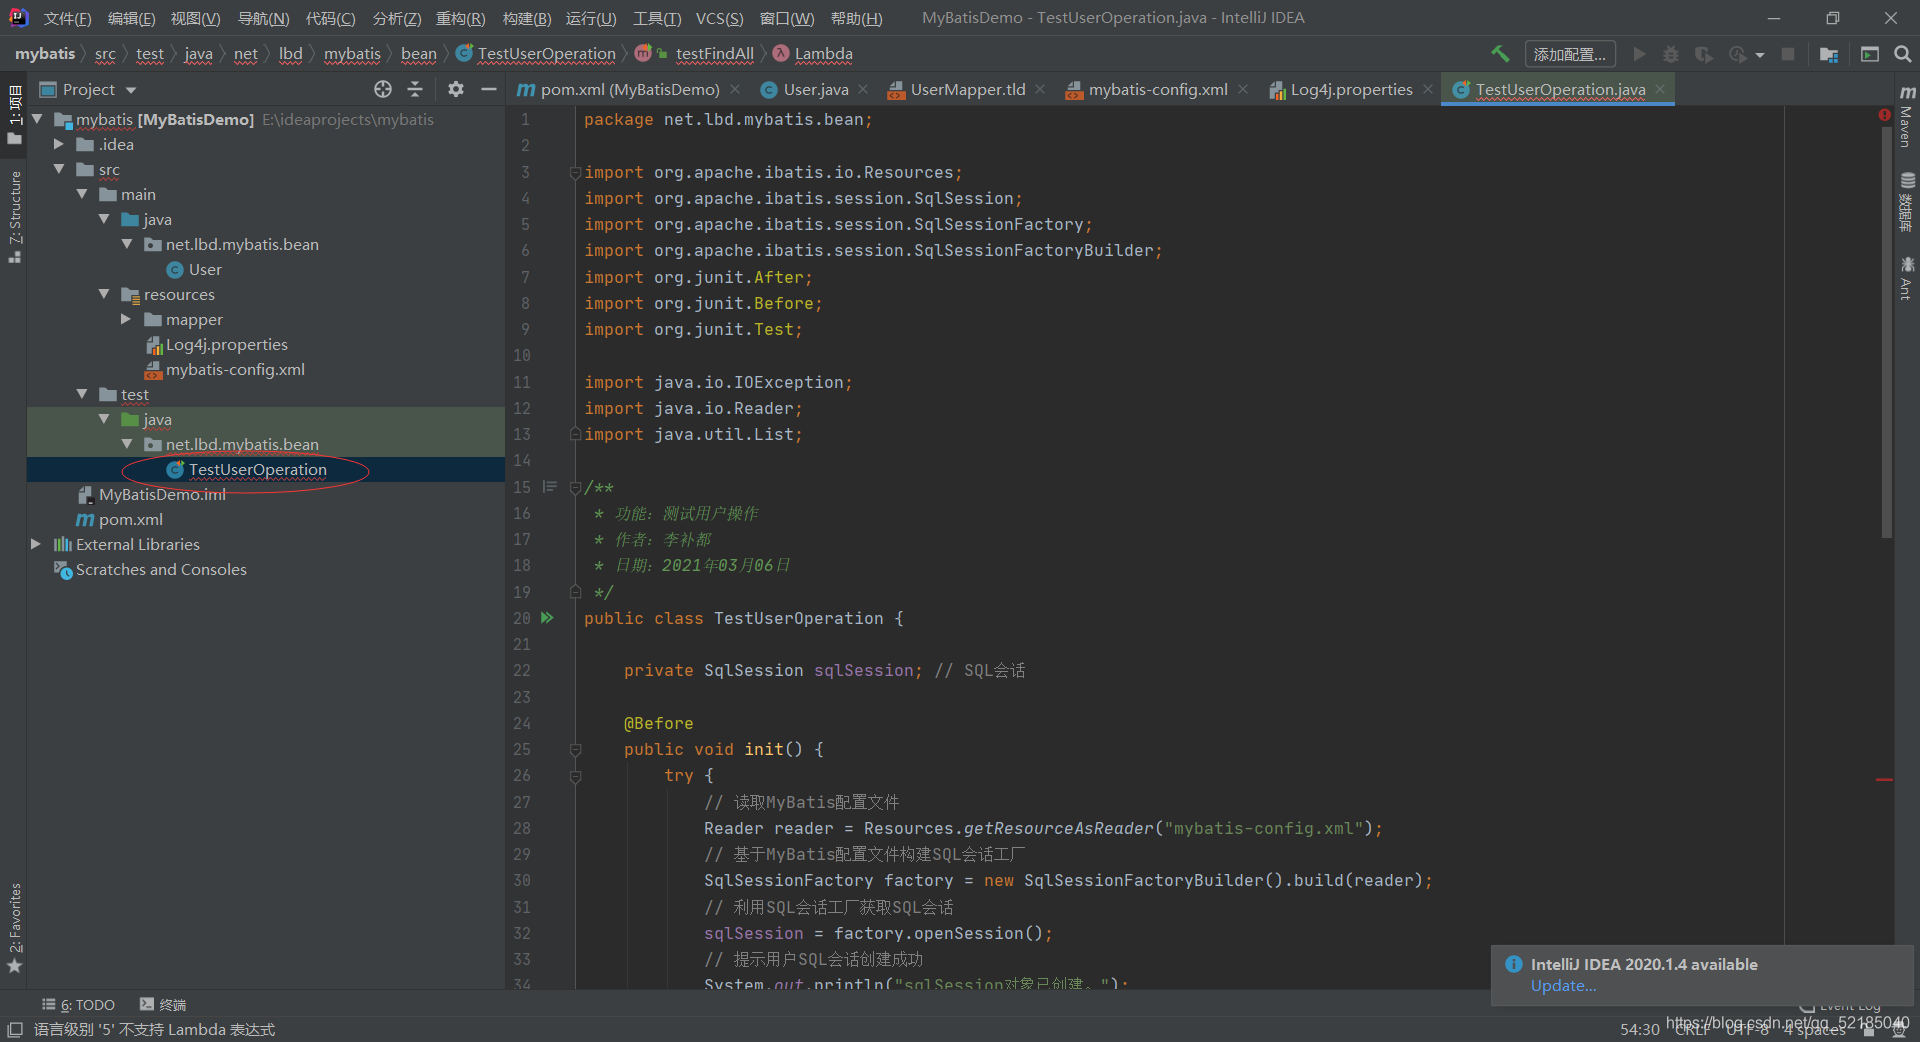Collapse the main folder

click(82, 194)
